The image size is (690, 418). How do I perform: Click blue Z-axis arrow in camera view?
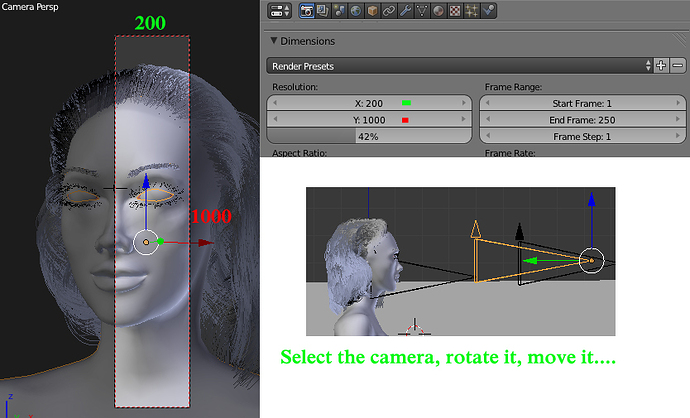click(146, 181)
